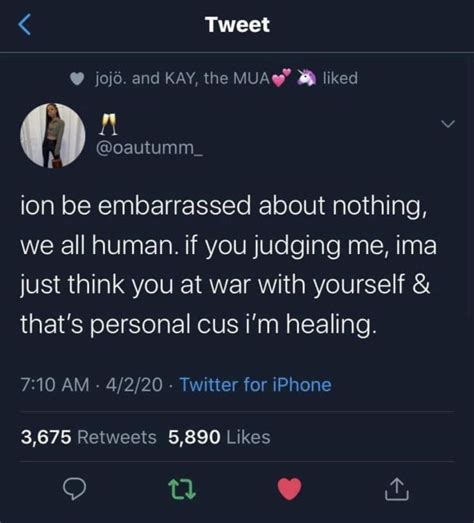474x523 pixels.
Task: Tap the unicorn emoji in the liked banner
Action: (307, 77)
